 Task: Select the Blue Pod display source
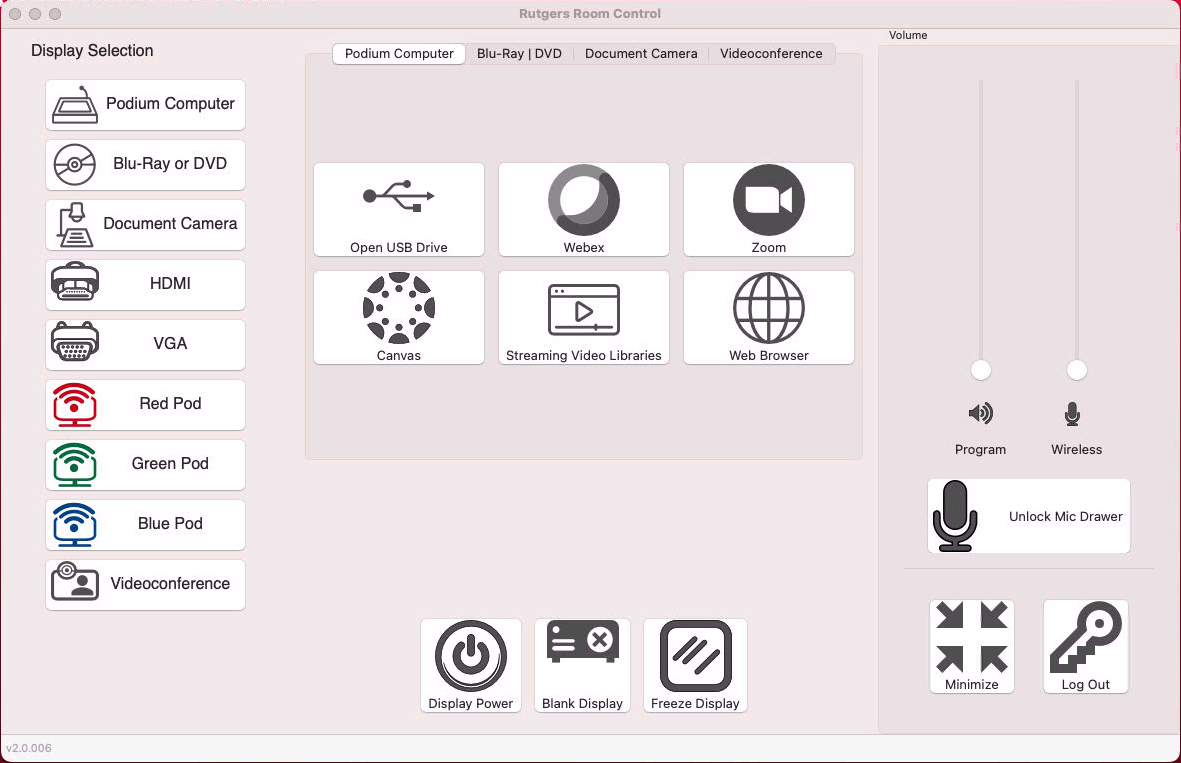click(145, 524)
